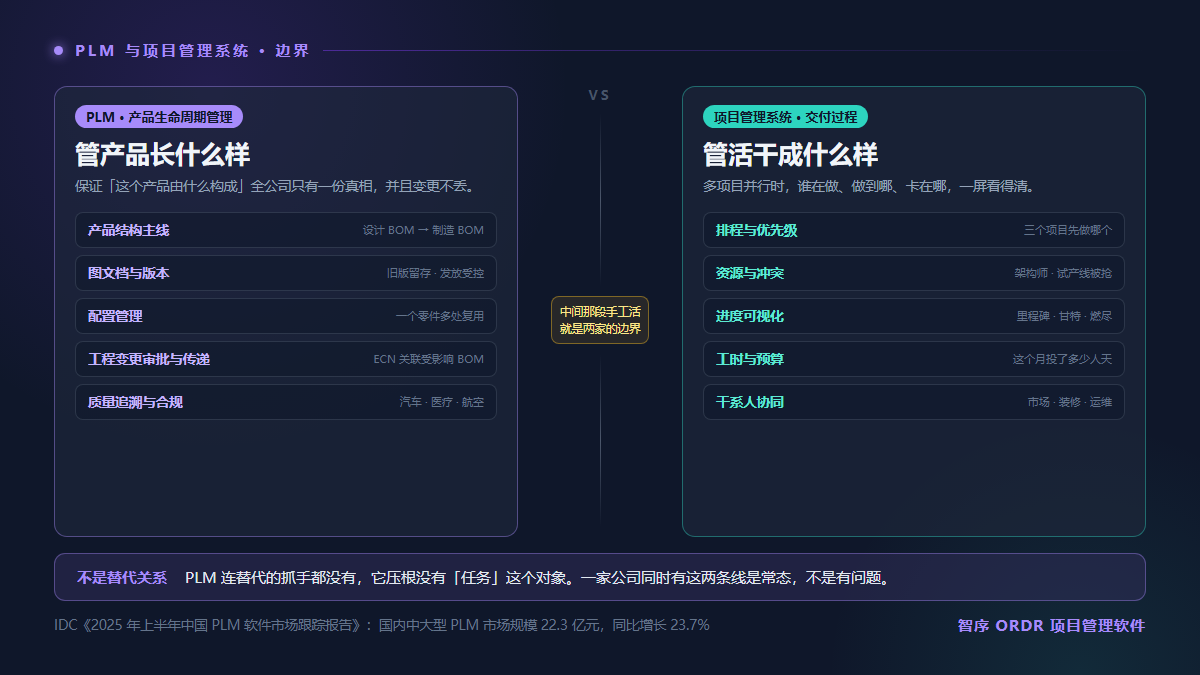Click the text 市场 · 装修 · 运维
Image resolution: width=1200 pixels, height=675 pixels.
[1070, 402]
